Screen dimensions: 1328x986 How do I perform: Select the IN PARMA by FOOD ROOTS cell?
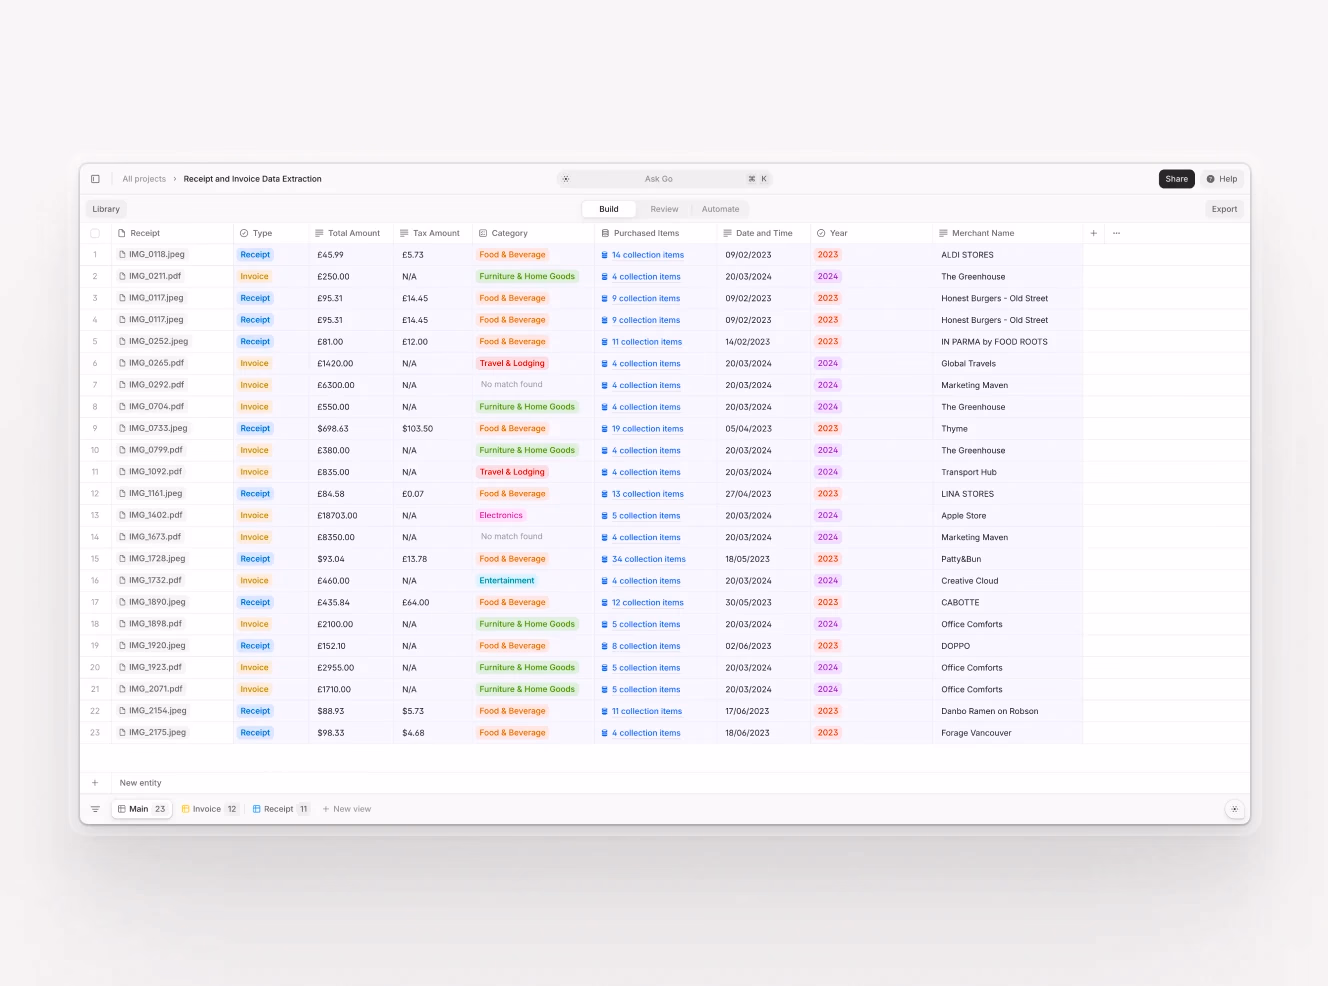pyautogui.click(x=1007, y=342)
